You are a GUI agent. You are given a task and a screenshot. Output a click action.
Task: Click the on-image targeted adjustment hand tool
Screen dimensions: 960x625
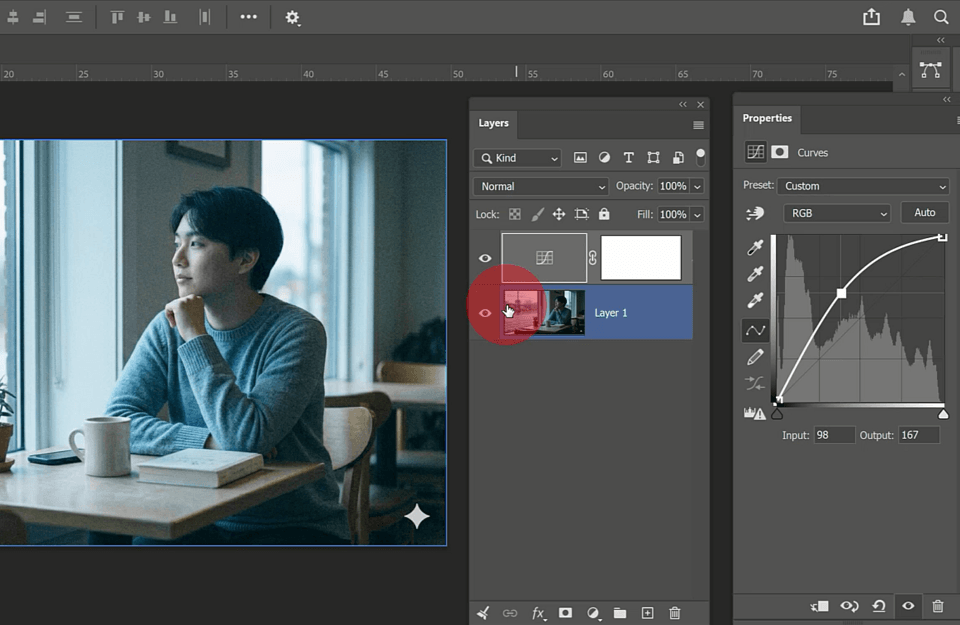pyautogui.click(x=755, y=213)
